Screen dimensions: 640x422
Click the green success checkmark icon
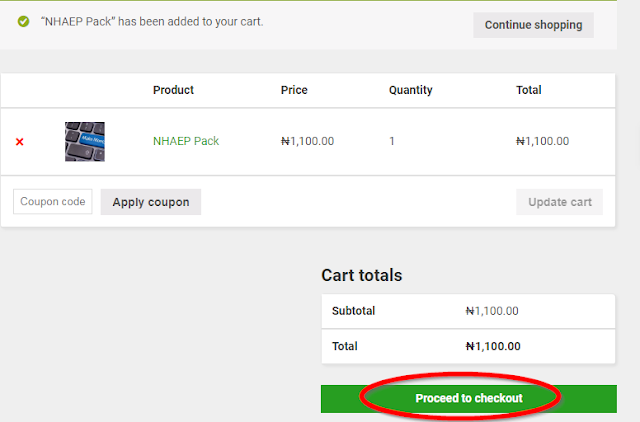click(23, 21)
